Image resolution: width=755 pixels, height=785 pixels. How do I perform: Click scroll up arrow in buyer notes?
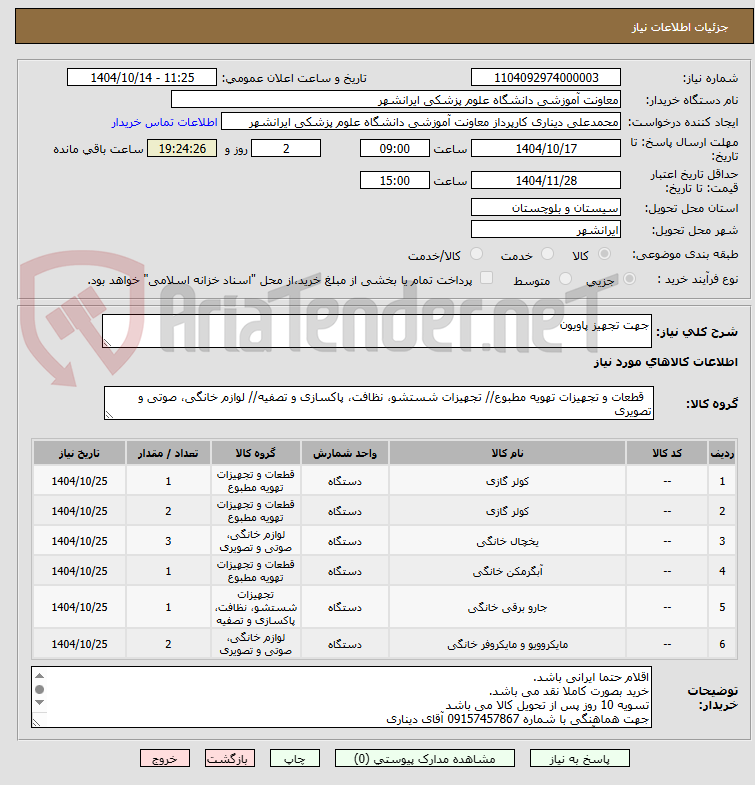pyautogui.click(x=40, y=675)
